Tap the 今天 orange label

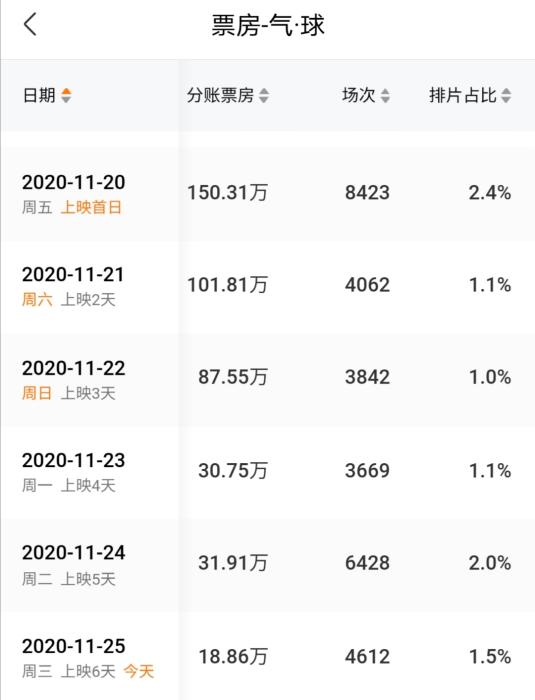point(139,671)
